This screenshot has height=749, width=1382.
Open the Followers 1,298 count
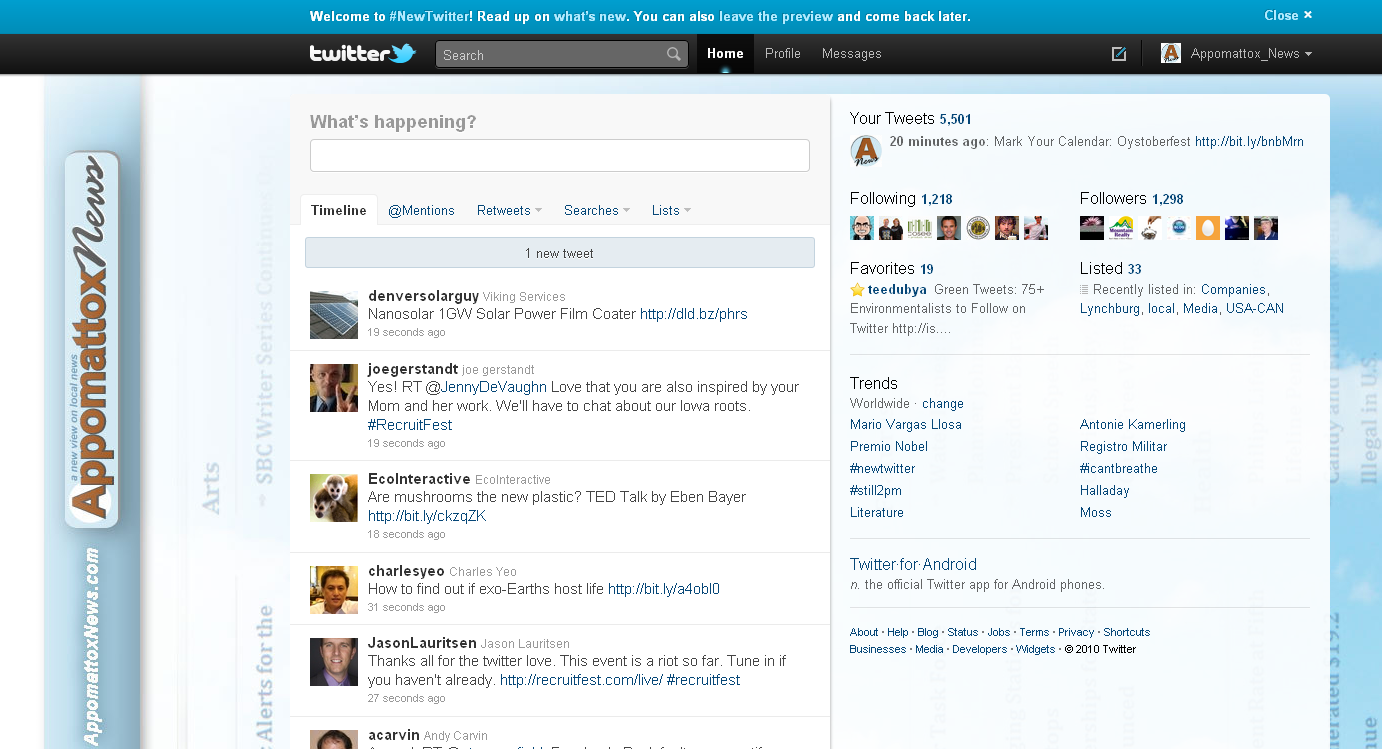[1167, 199]
